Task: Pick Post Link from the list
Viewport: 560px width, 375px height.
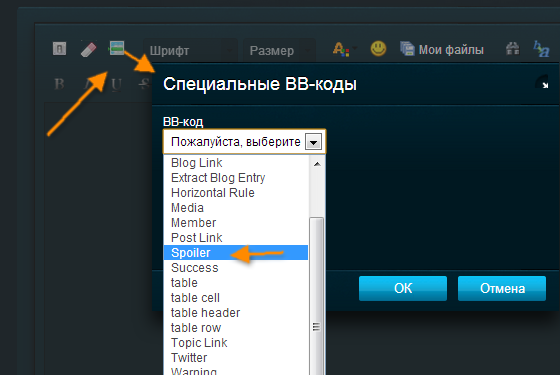Action: click(x=236, y=238)
